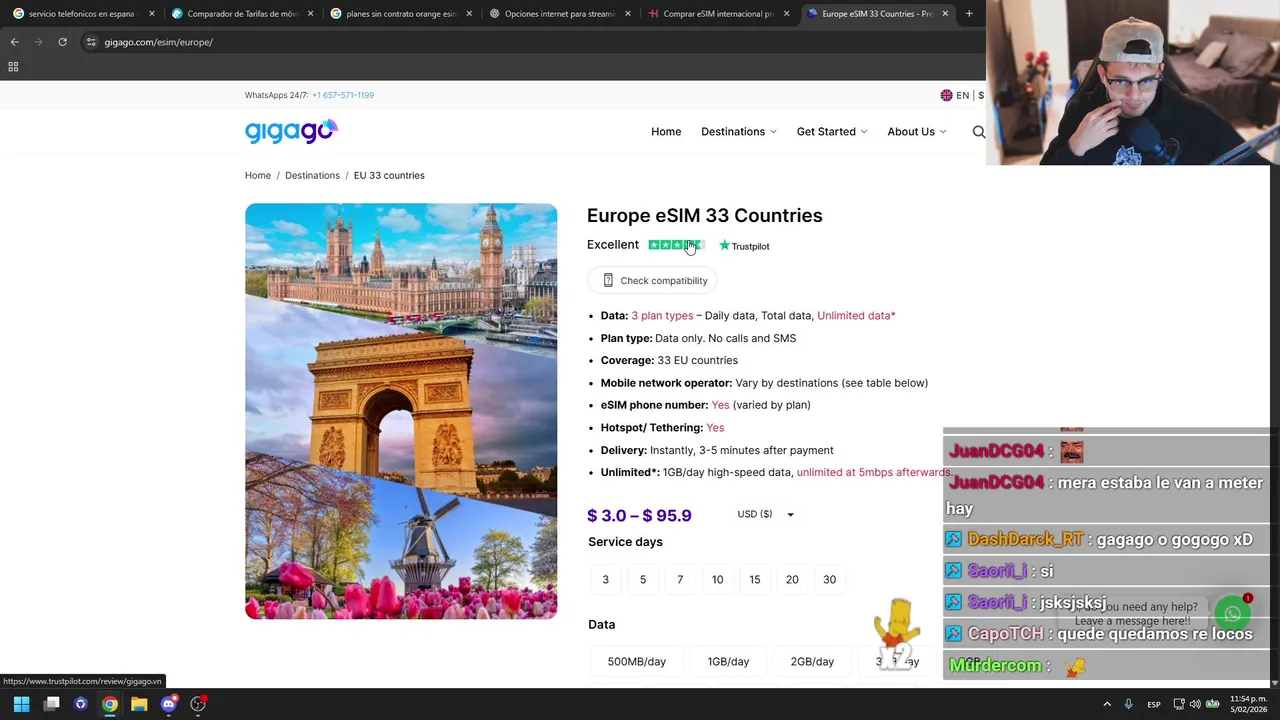Image resolution: width=1280 pixels, height=720 pixels.
Task: Open the Windows Start menu
Action: tap(21, 704)
